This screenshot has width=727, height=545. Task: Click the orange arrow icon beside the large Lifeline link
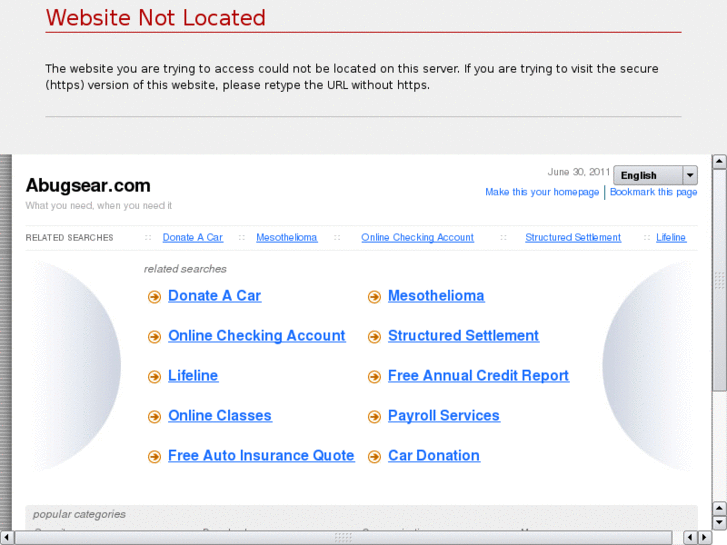point(154,376)
